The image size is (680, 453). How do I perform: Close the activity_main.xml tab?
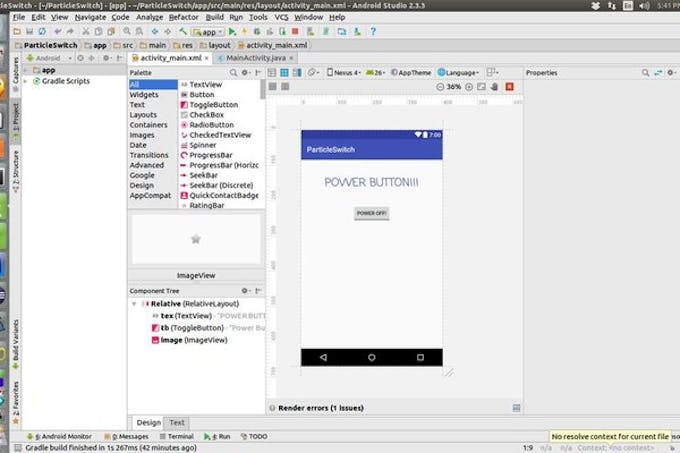click(207, 58)
